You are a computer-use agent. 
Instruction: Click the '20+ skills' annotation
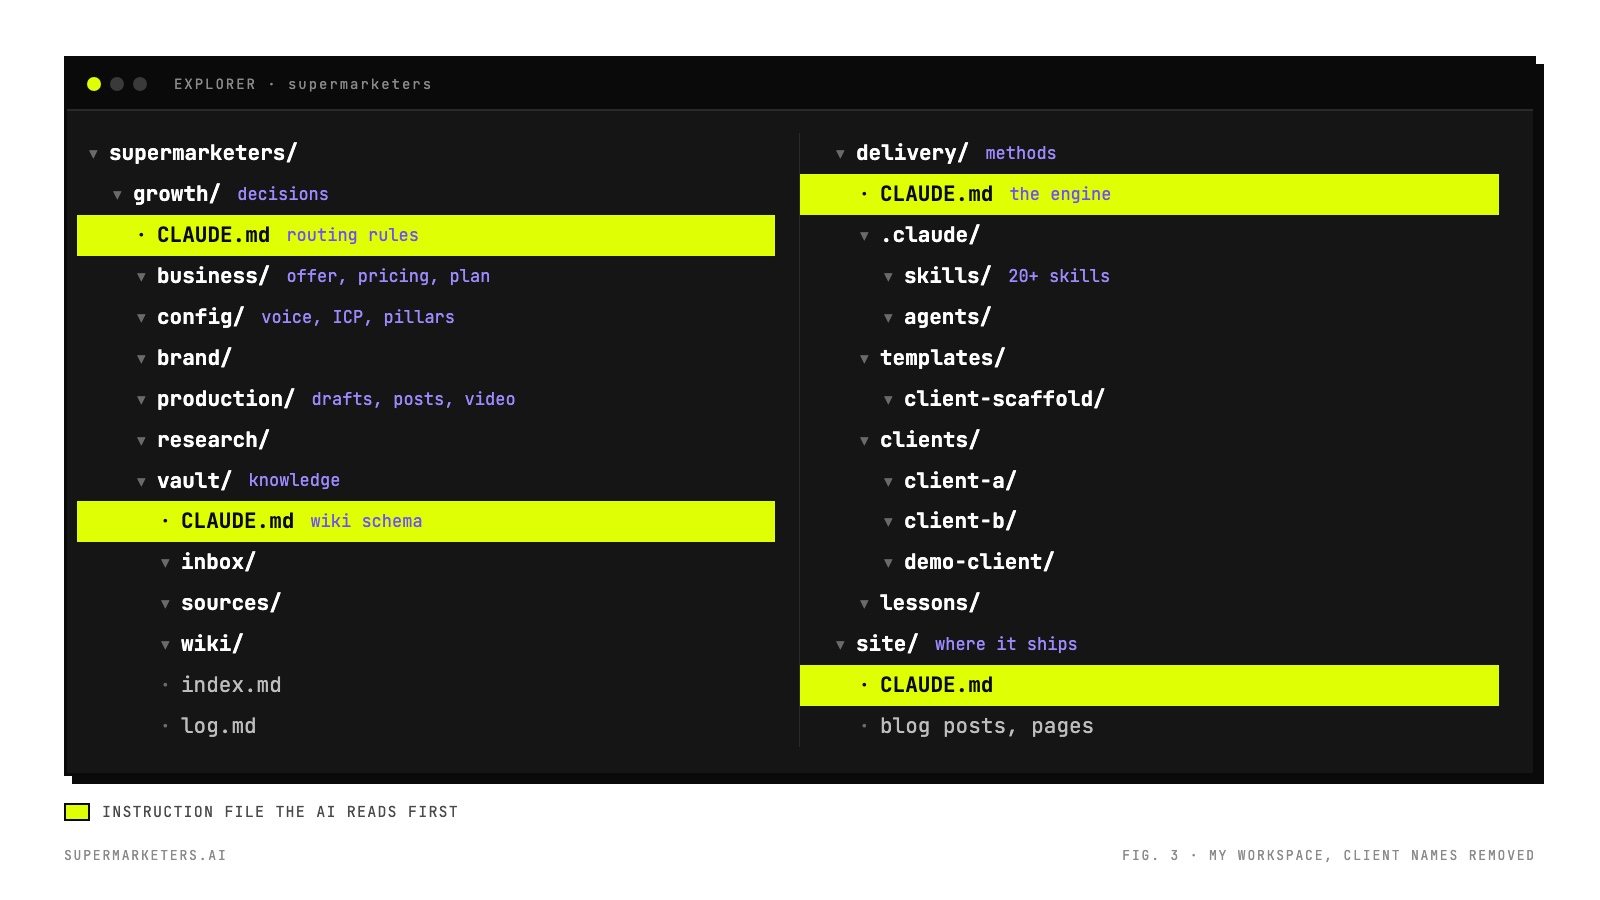1059,276
